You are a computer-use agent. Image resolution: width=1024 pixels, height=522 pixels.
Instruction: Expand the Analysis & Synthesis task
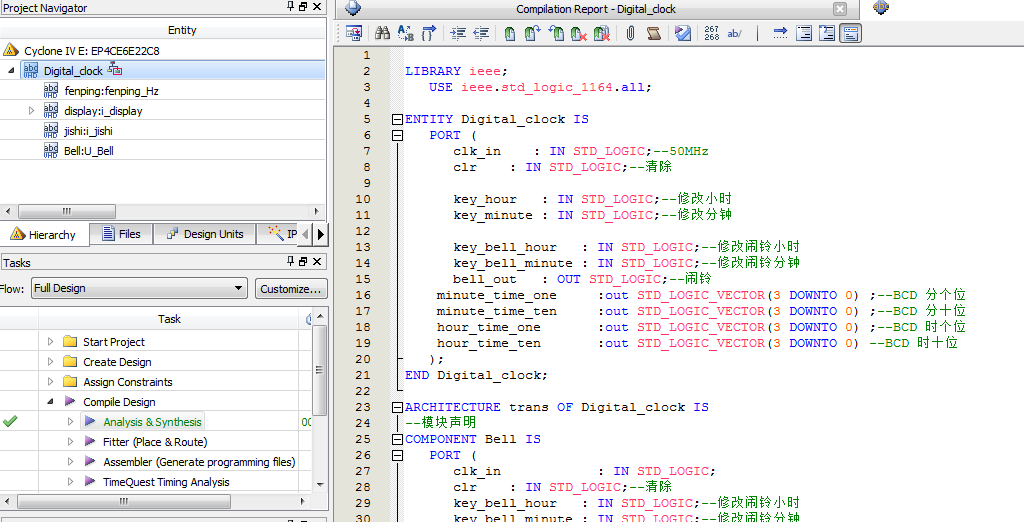point(71,421)
